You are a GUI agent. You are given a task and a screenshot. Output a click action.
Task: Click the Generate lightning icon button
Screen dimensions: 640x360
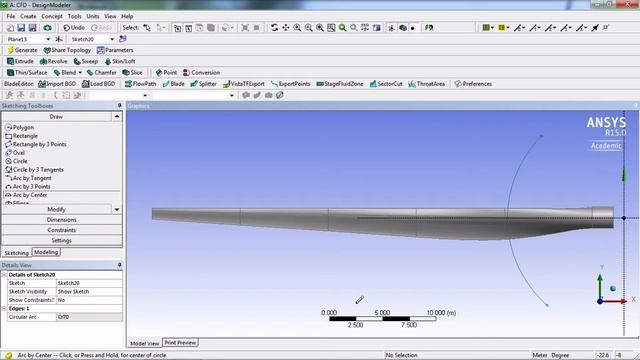click(22, 50)
